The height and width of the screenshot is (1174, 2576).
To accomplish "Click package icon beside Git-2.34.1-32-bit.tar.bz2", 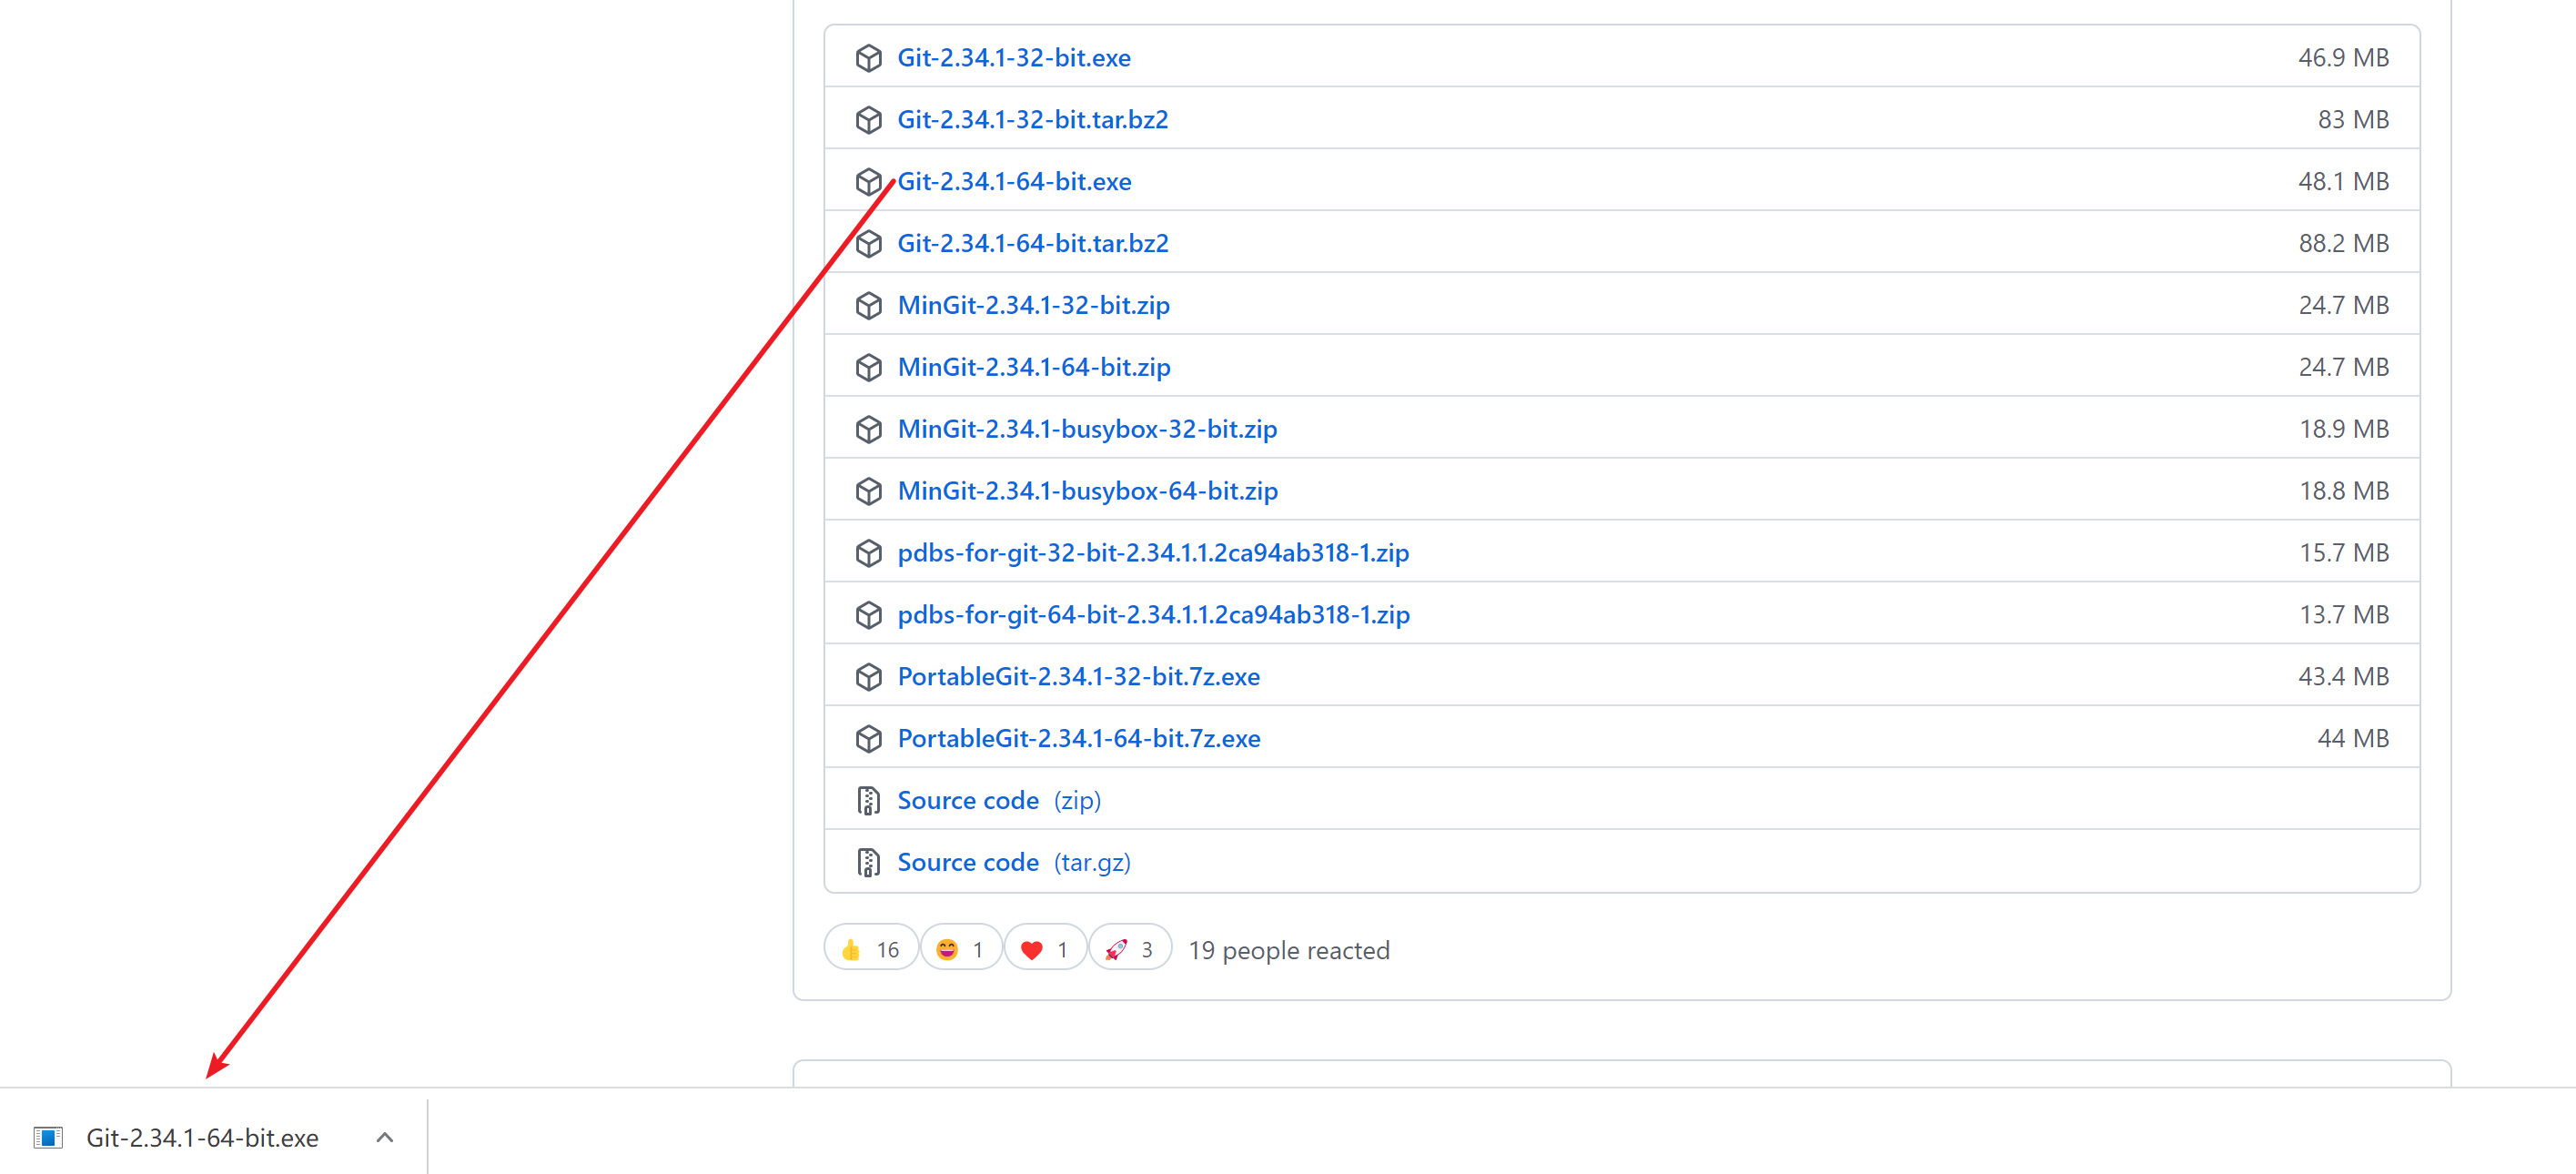I will [x=868, y=120].
